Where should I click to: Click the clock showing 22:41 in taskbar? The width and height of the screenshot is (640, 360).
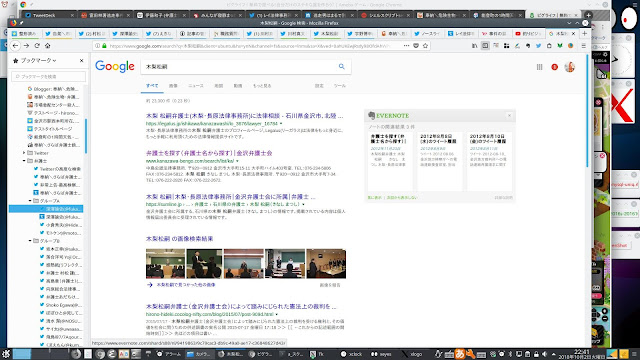tap(581, 353)
